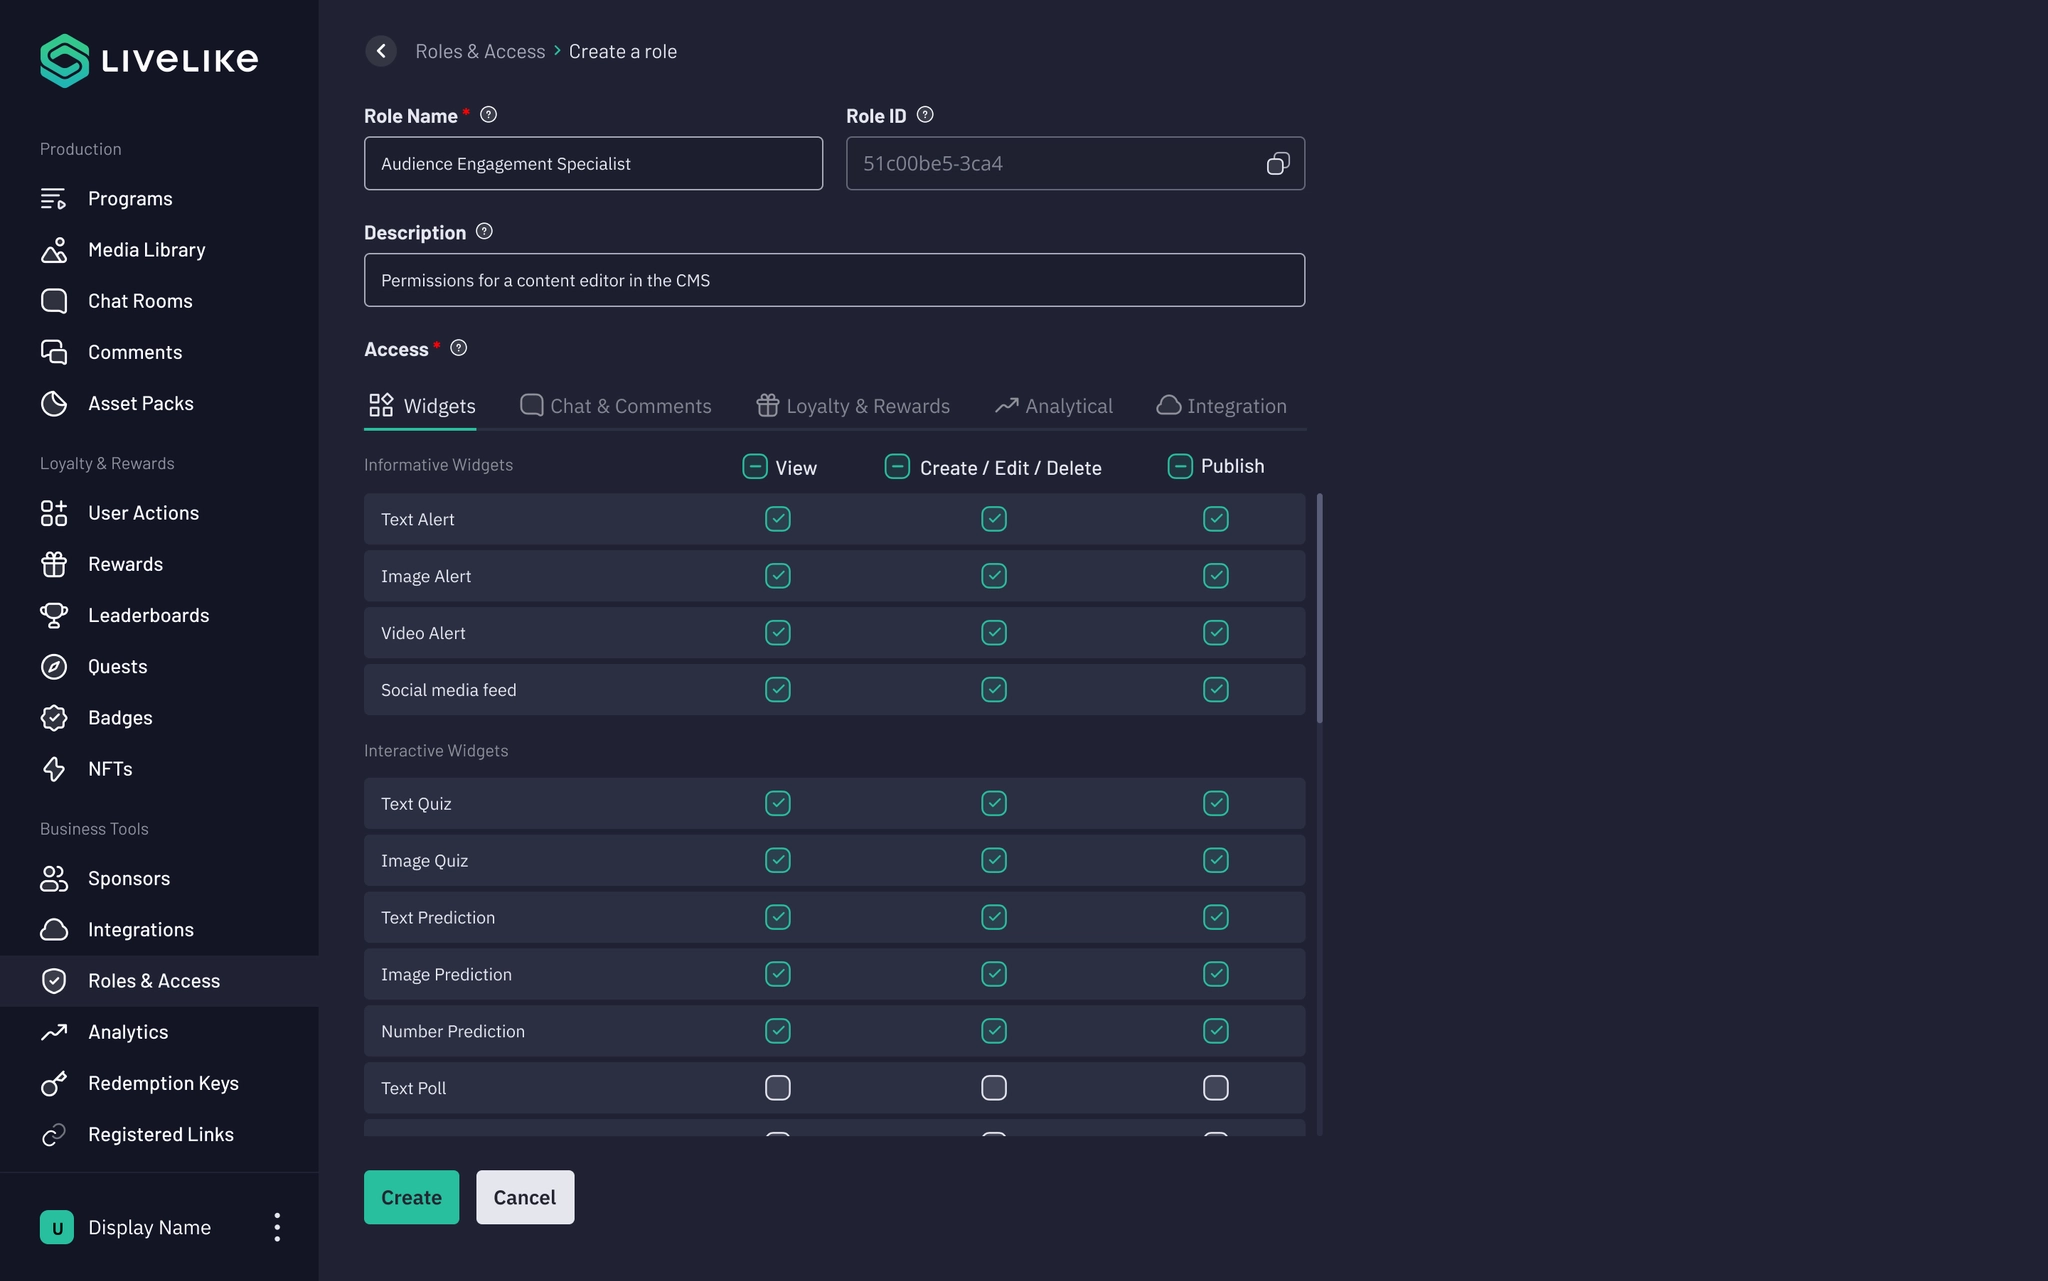Click the Quests compass icon

coord(54,667)
